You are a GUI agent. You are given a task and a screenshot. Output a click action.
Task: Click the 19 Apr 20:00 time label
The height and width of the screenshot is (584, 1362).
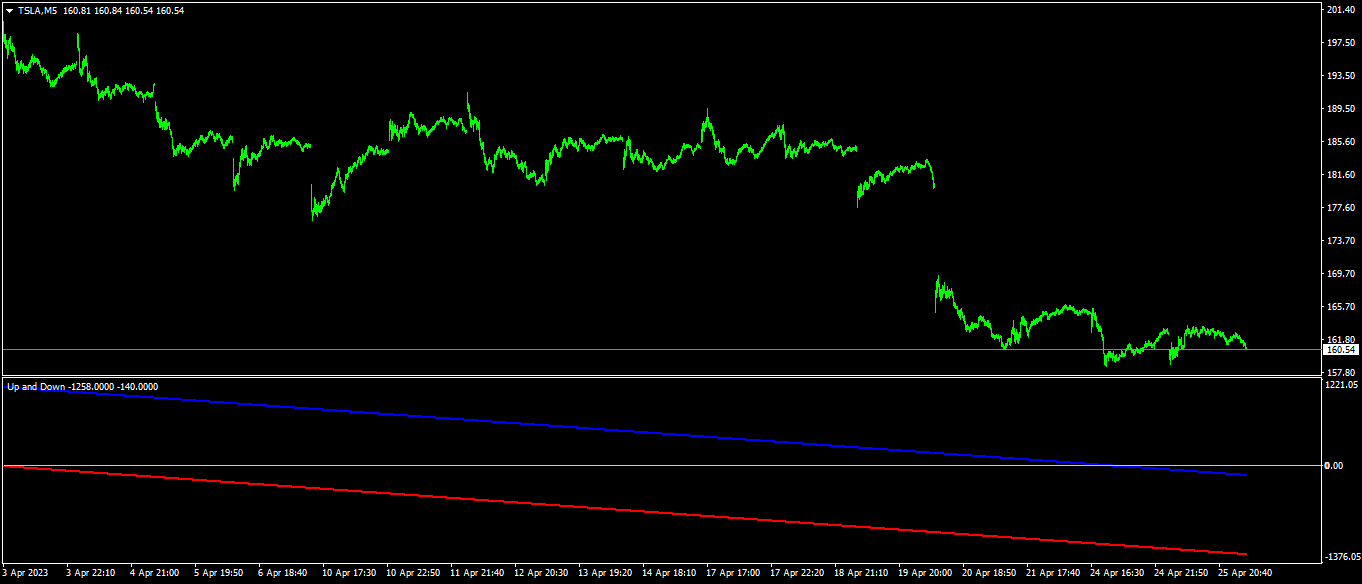coord(926,573)
